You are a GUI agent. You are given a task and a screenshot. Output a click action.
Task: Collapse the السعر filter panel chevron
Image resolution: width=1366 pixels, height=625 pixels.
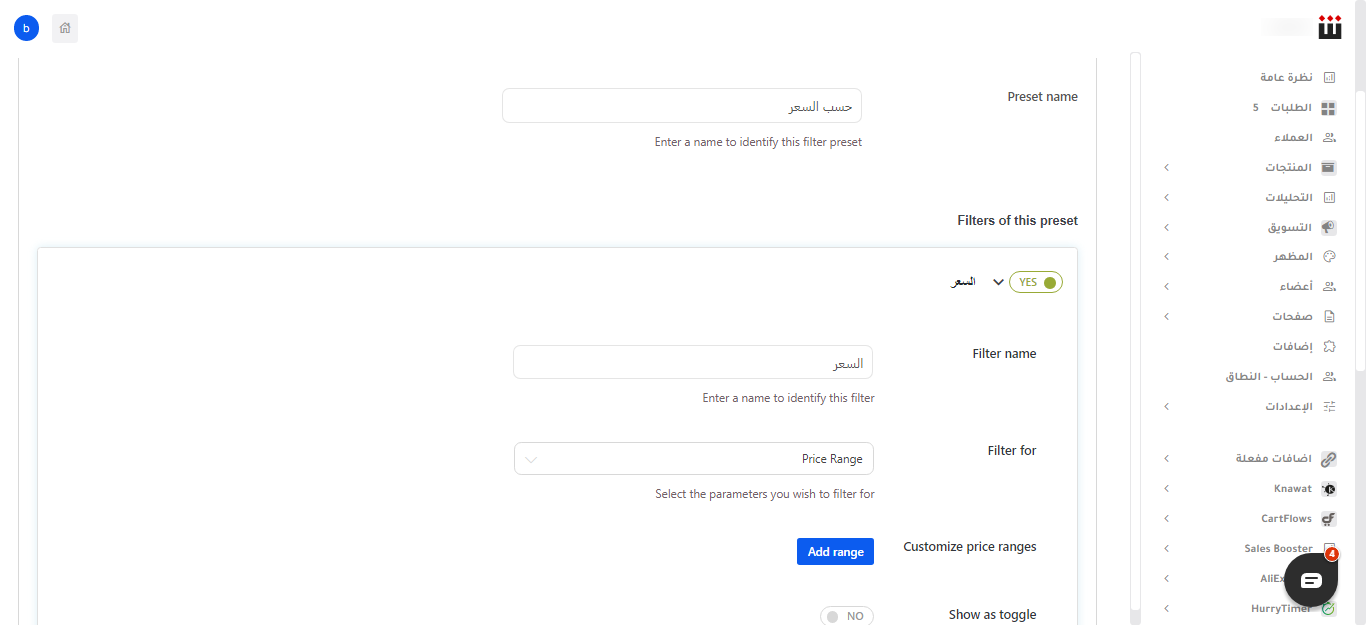click(x=997, y=282)
